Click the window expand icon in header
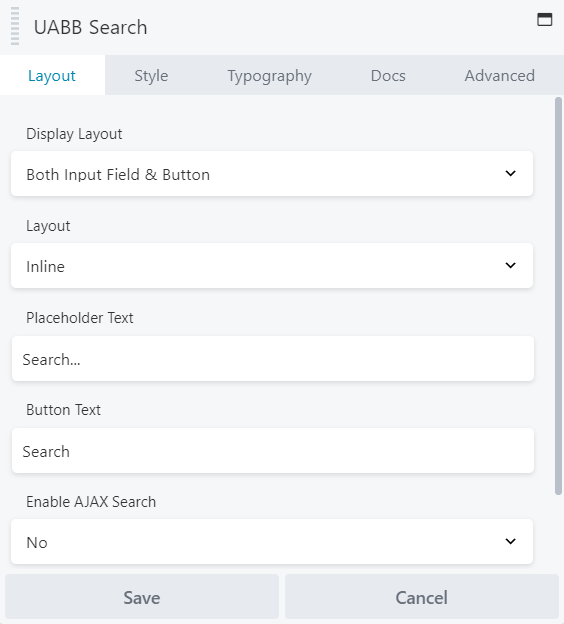Screen dimensions: 564x624 pos(544,19)
